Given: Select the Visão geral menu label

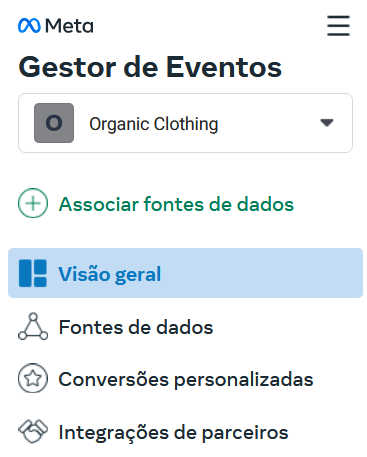Looking at the screenshot, I should coord(110,274).
